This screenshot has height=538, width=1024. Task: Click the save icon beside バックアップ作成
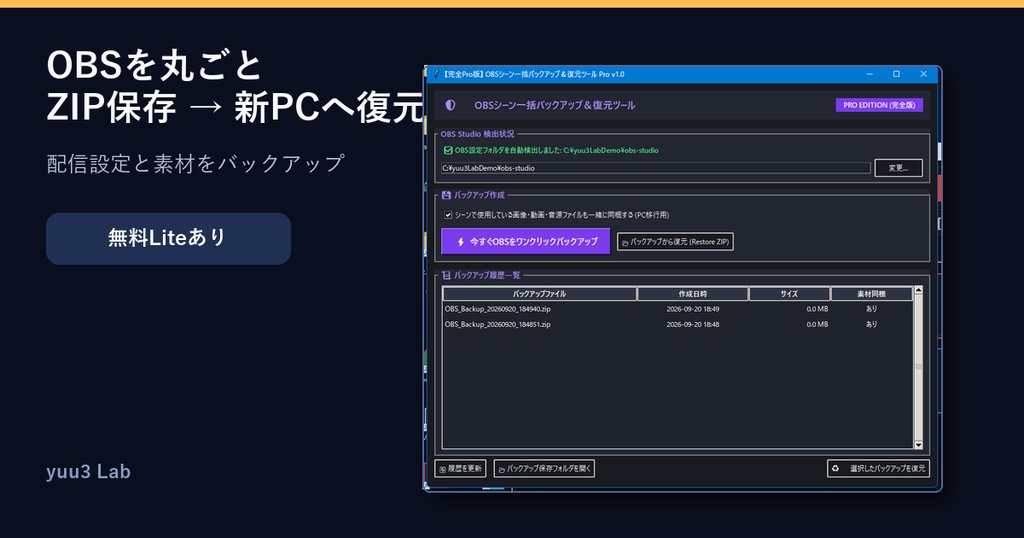(447, 195)
